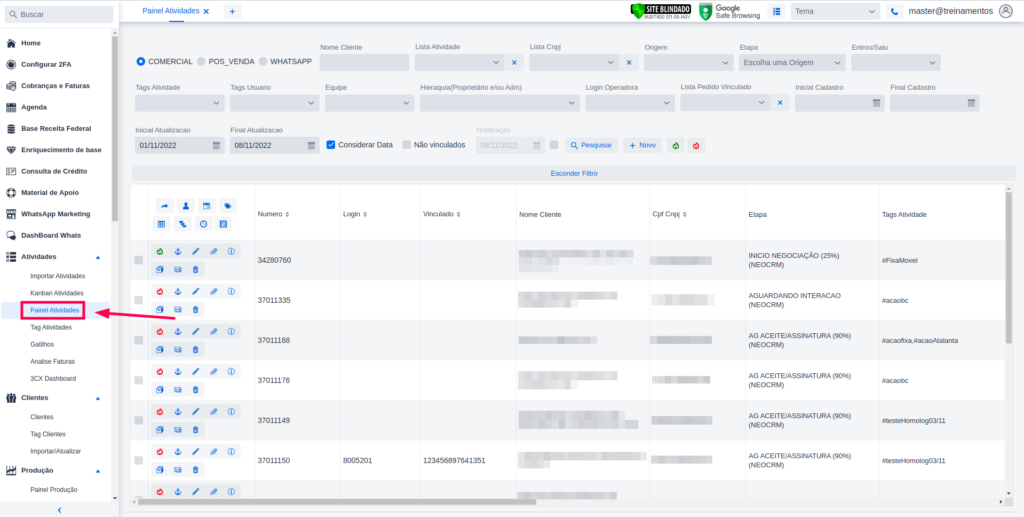The height and width of the screenshot is (517, 1024).
Task: Select the POS_VENDA radio option
Action: coord(202,62)
